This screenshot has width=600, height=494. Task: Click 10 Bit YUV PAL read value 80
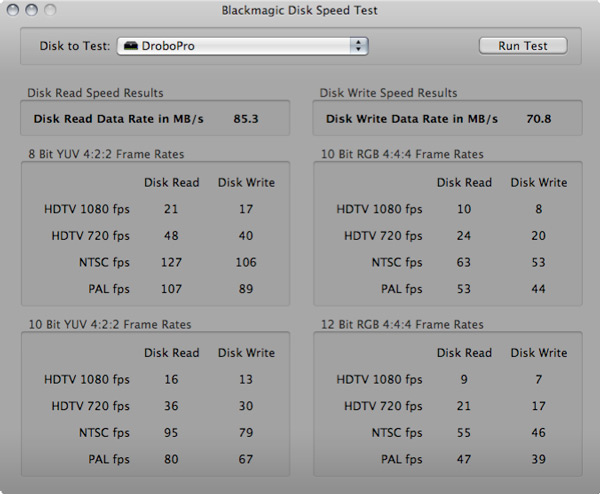[171, 459]
